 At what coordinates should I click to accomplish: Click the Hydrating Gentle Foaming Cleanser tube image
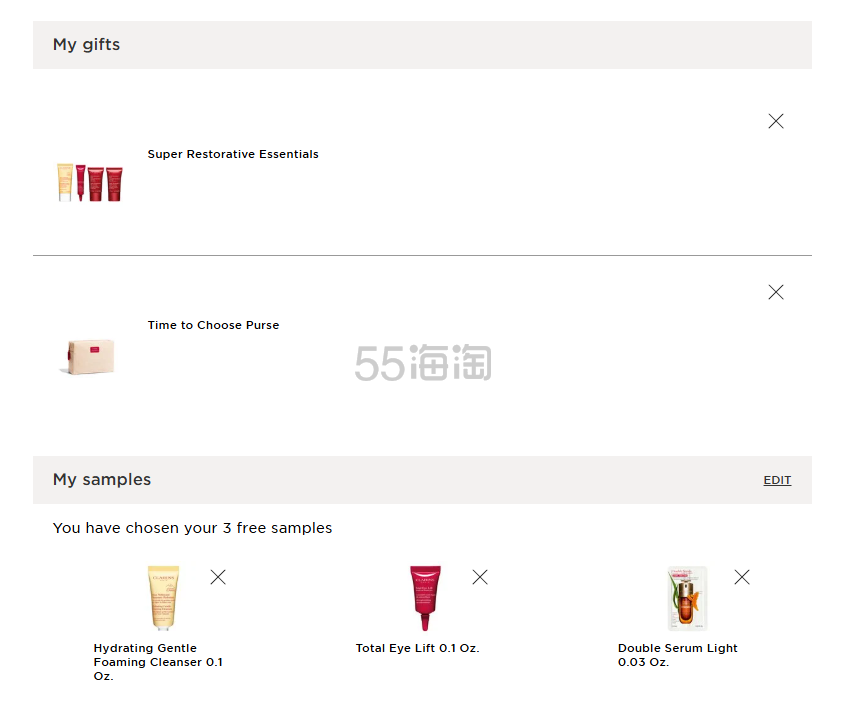coord(163,598)
